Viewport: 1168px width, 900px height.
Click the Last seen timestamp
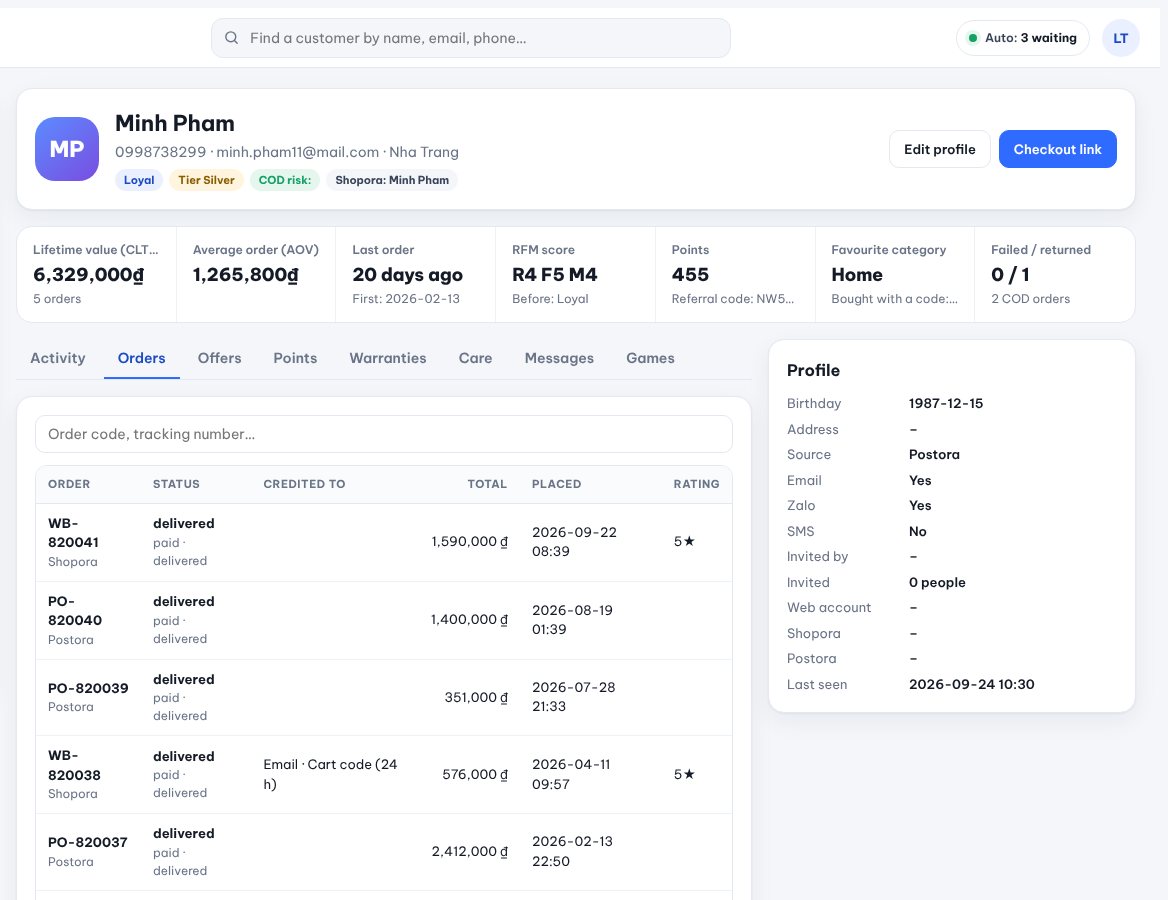pos(971,685)
